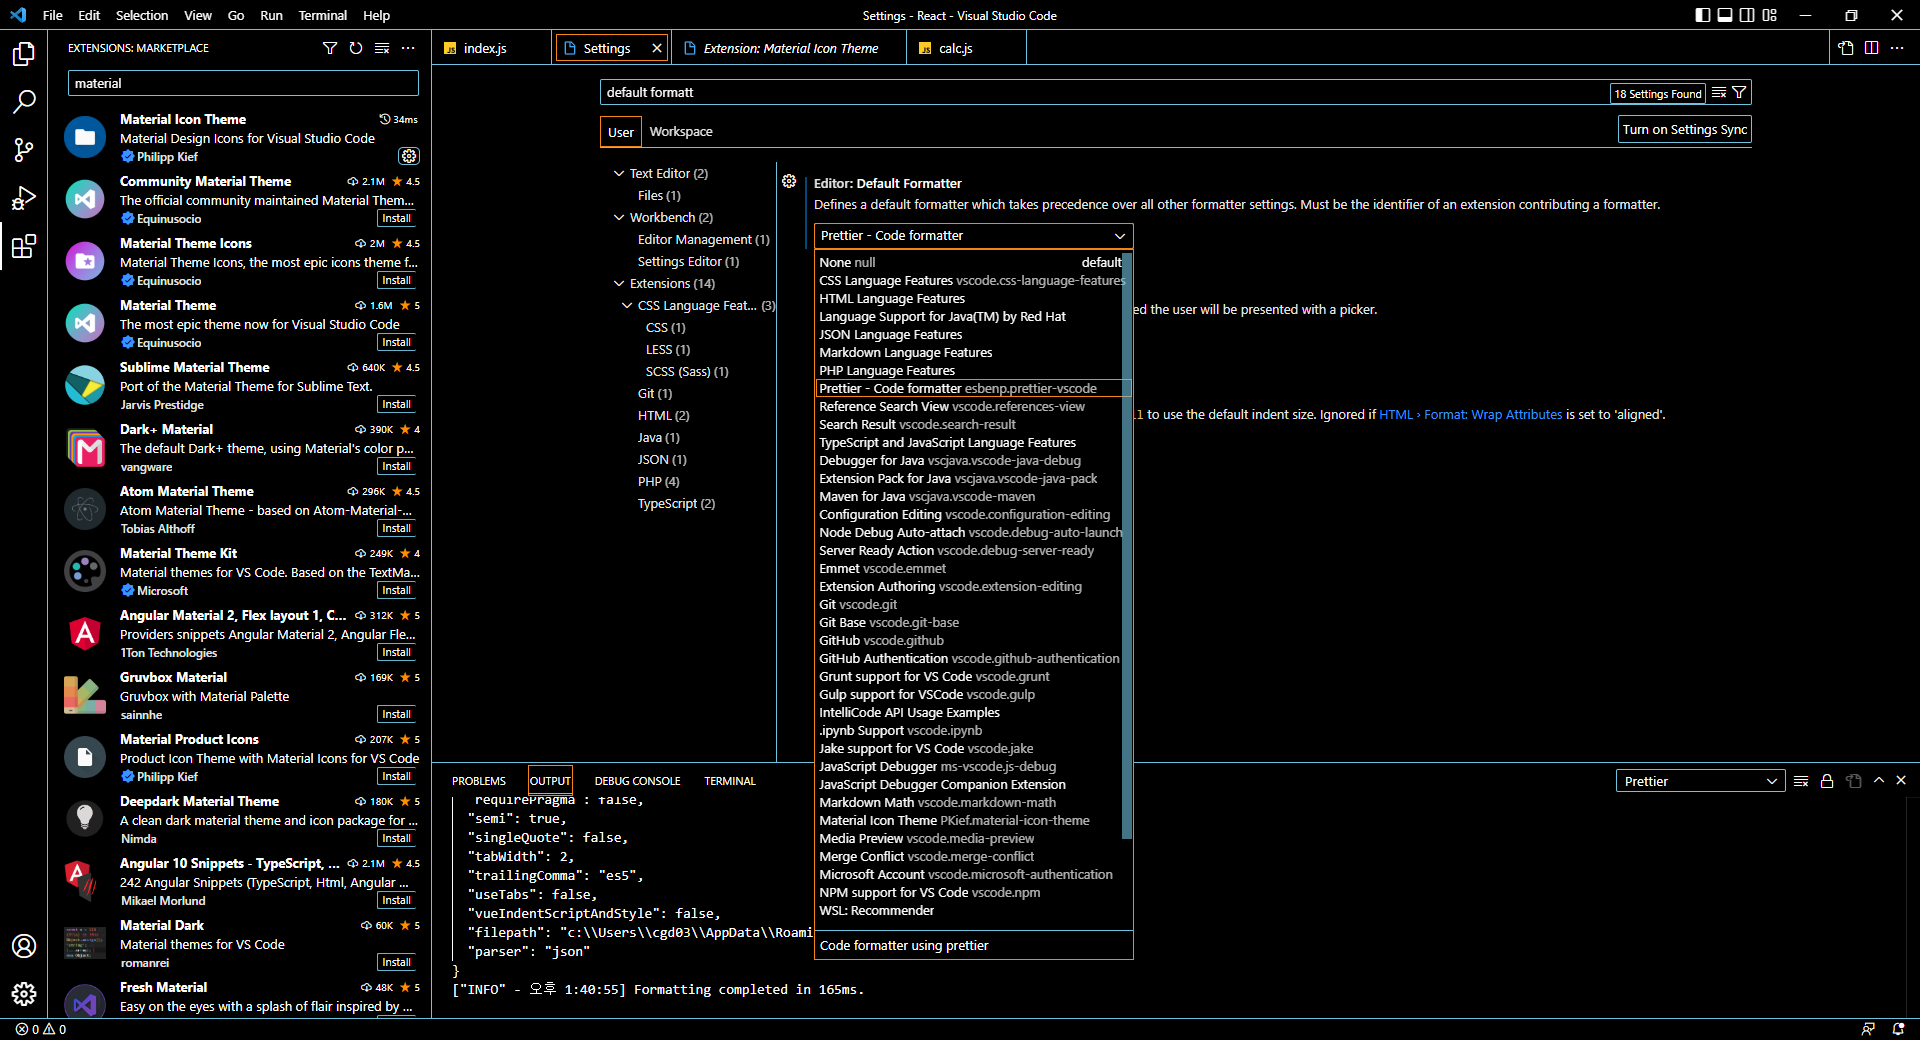Screen dimensions: 1920x1040
Task: Choose 'None' in the formatter list
Action: tap(970, 263)
